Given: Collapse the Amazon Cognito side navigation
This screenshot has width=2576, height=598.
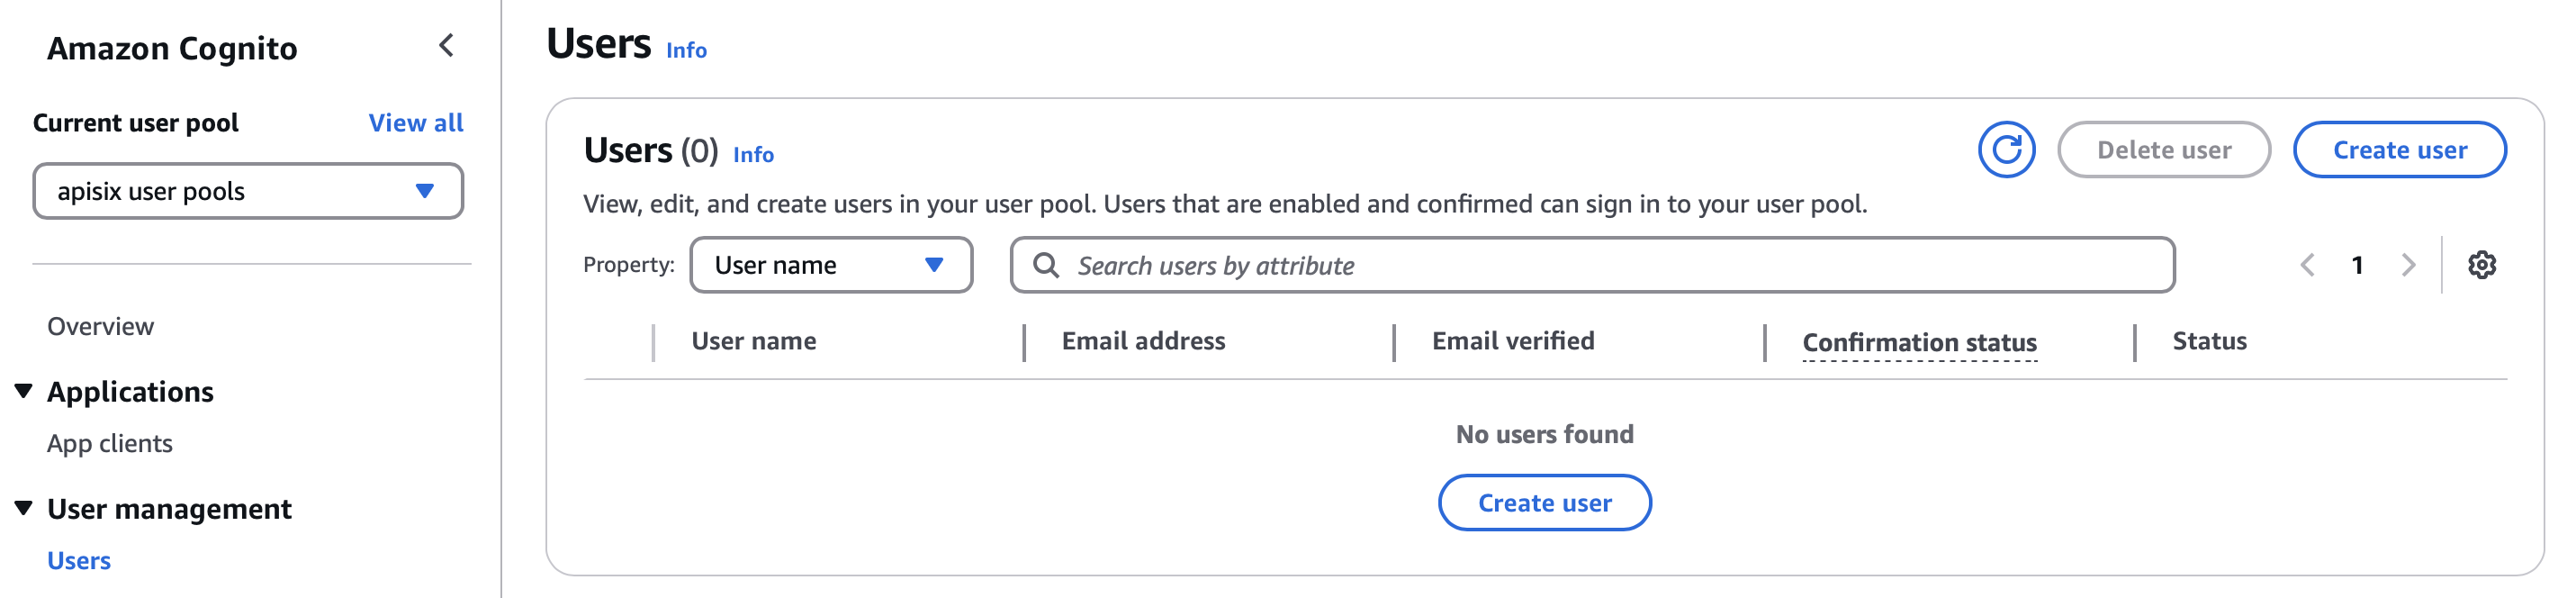Looking at the screenshot, I should click(x=446, y=46).
